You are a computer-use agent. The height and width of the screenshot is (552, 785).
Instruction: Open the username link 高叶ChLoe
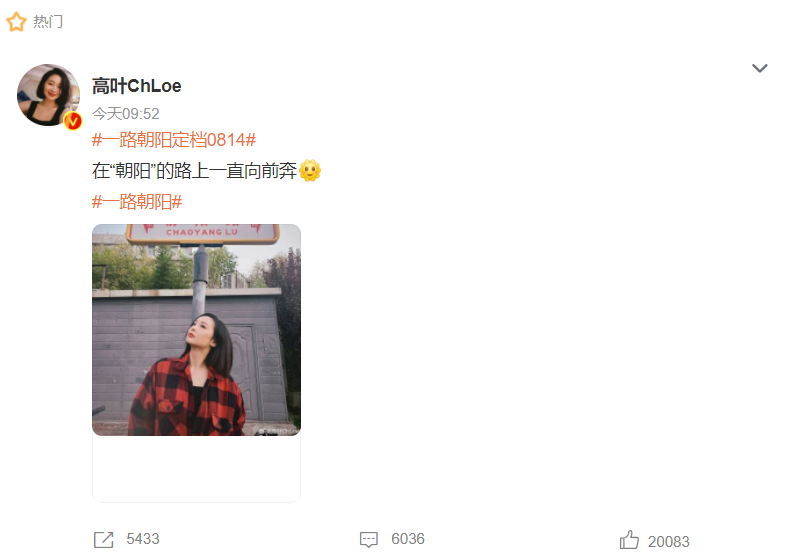137,86
